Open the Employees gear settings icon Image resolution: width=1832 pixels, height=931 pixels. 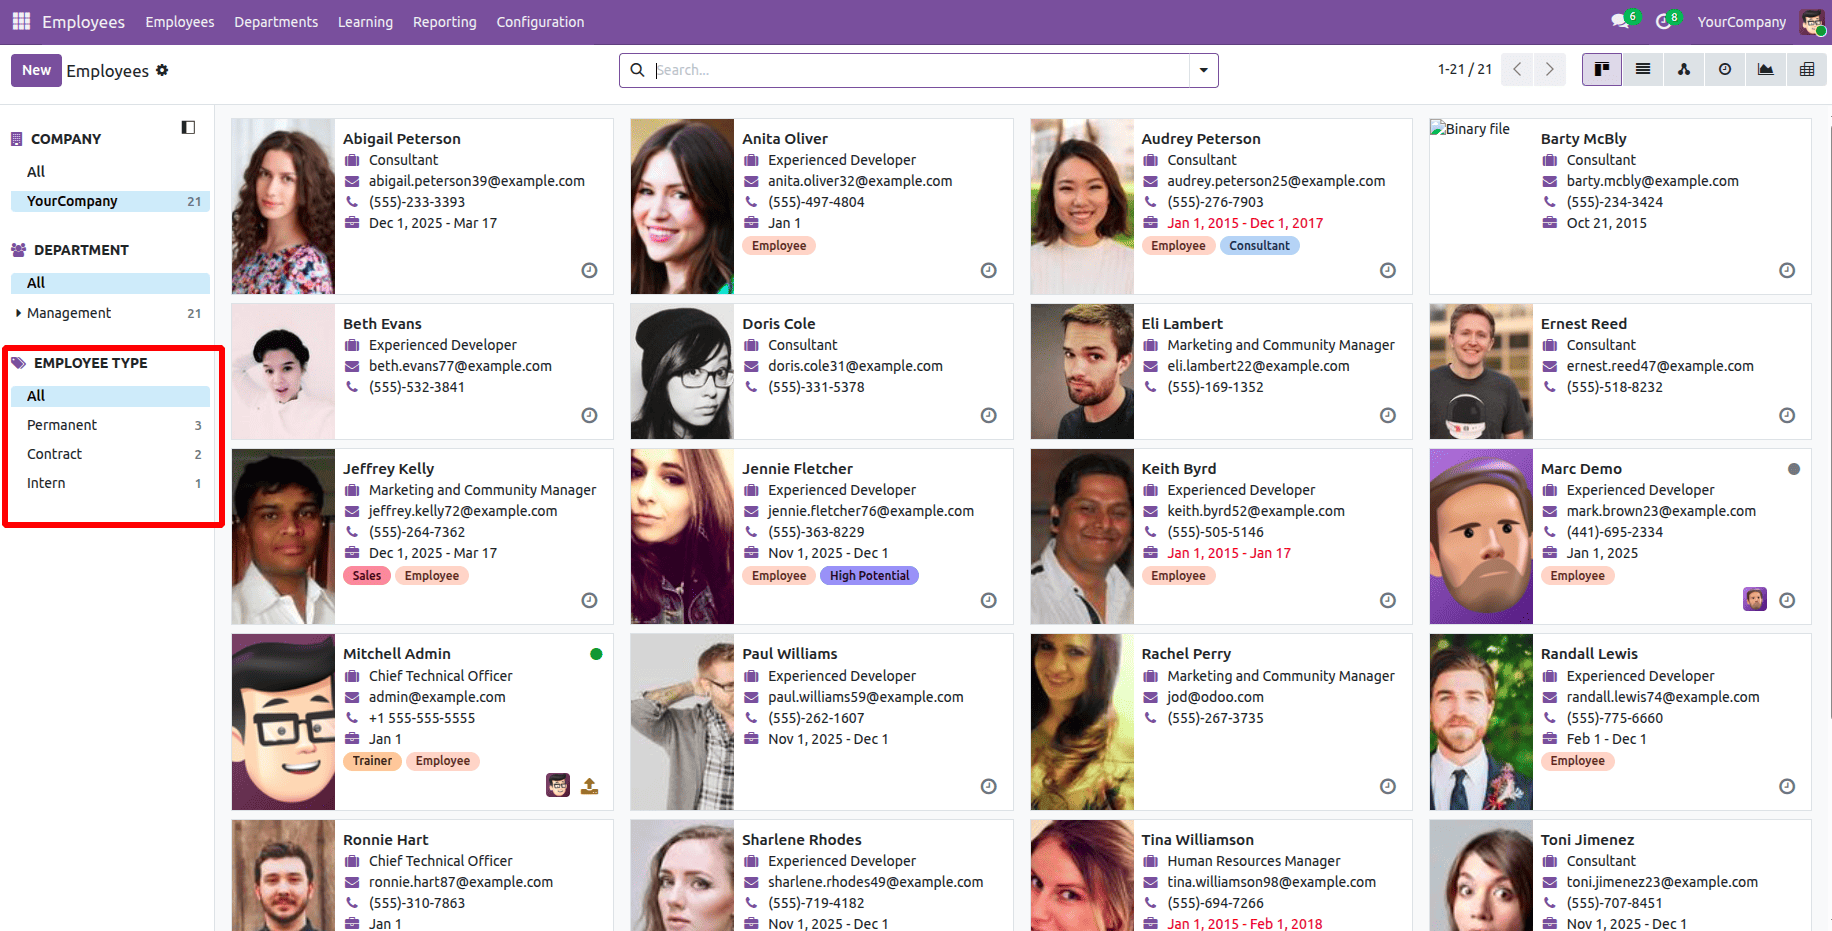coord(162,70)
